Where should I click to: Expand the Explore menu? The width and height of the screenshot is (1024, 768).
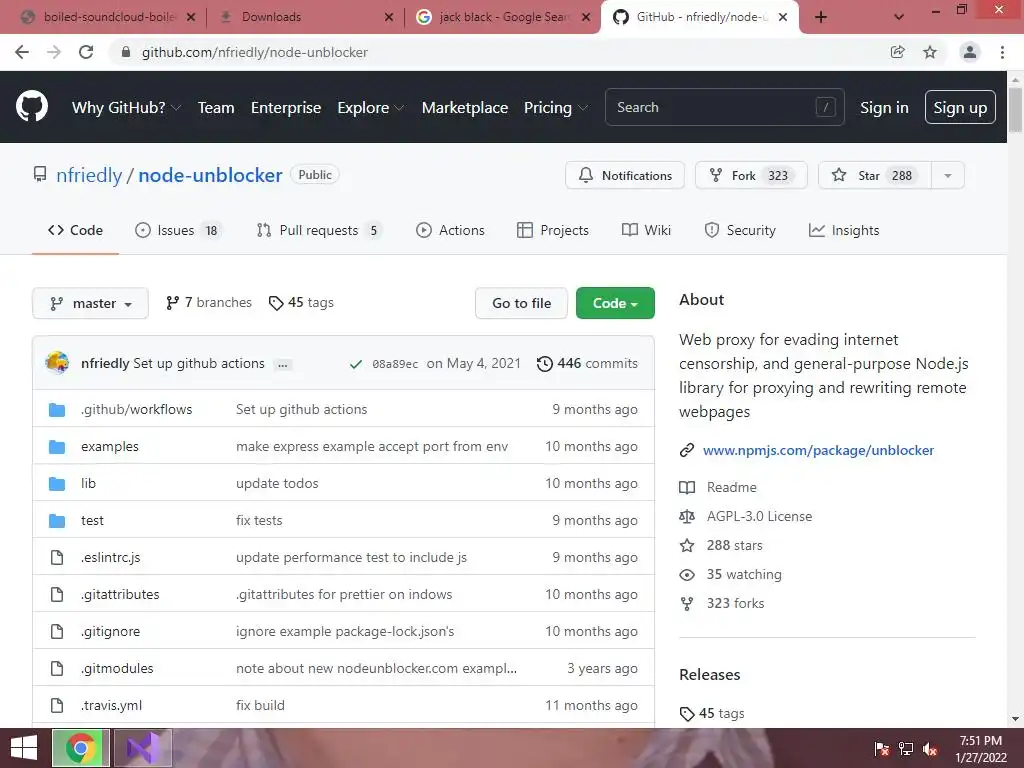pyautogui.click(x=370, y=107)
